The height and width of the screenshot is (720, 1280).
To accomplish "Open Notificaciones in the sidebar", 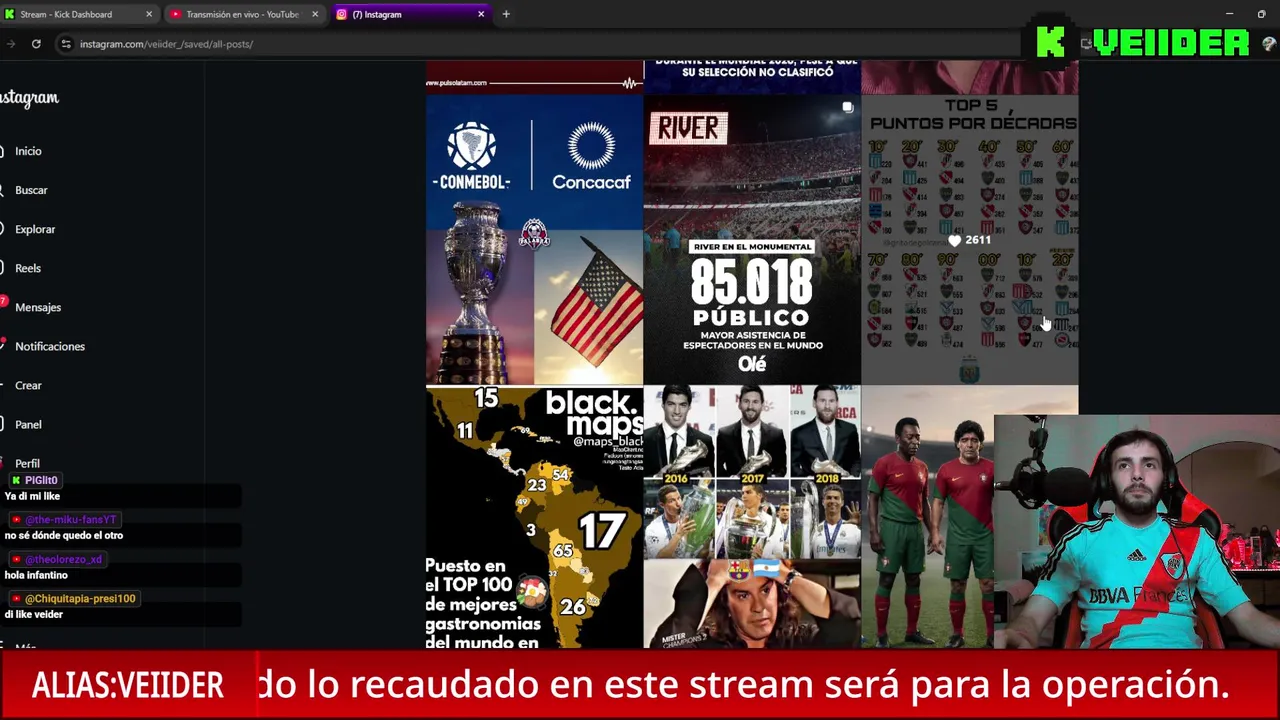I will tap(50, 346).
